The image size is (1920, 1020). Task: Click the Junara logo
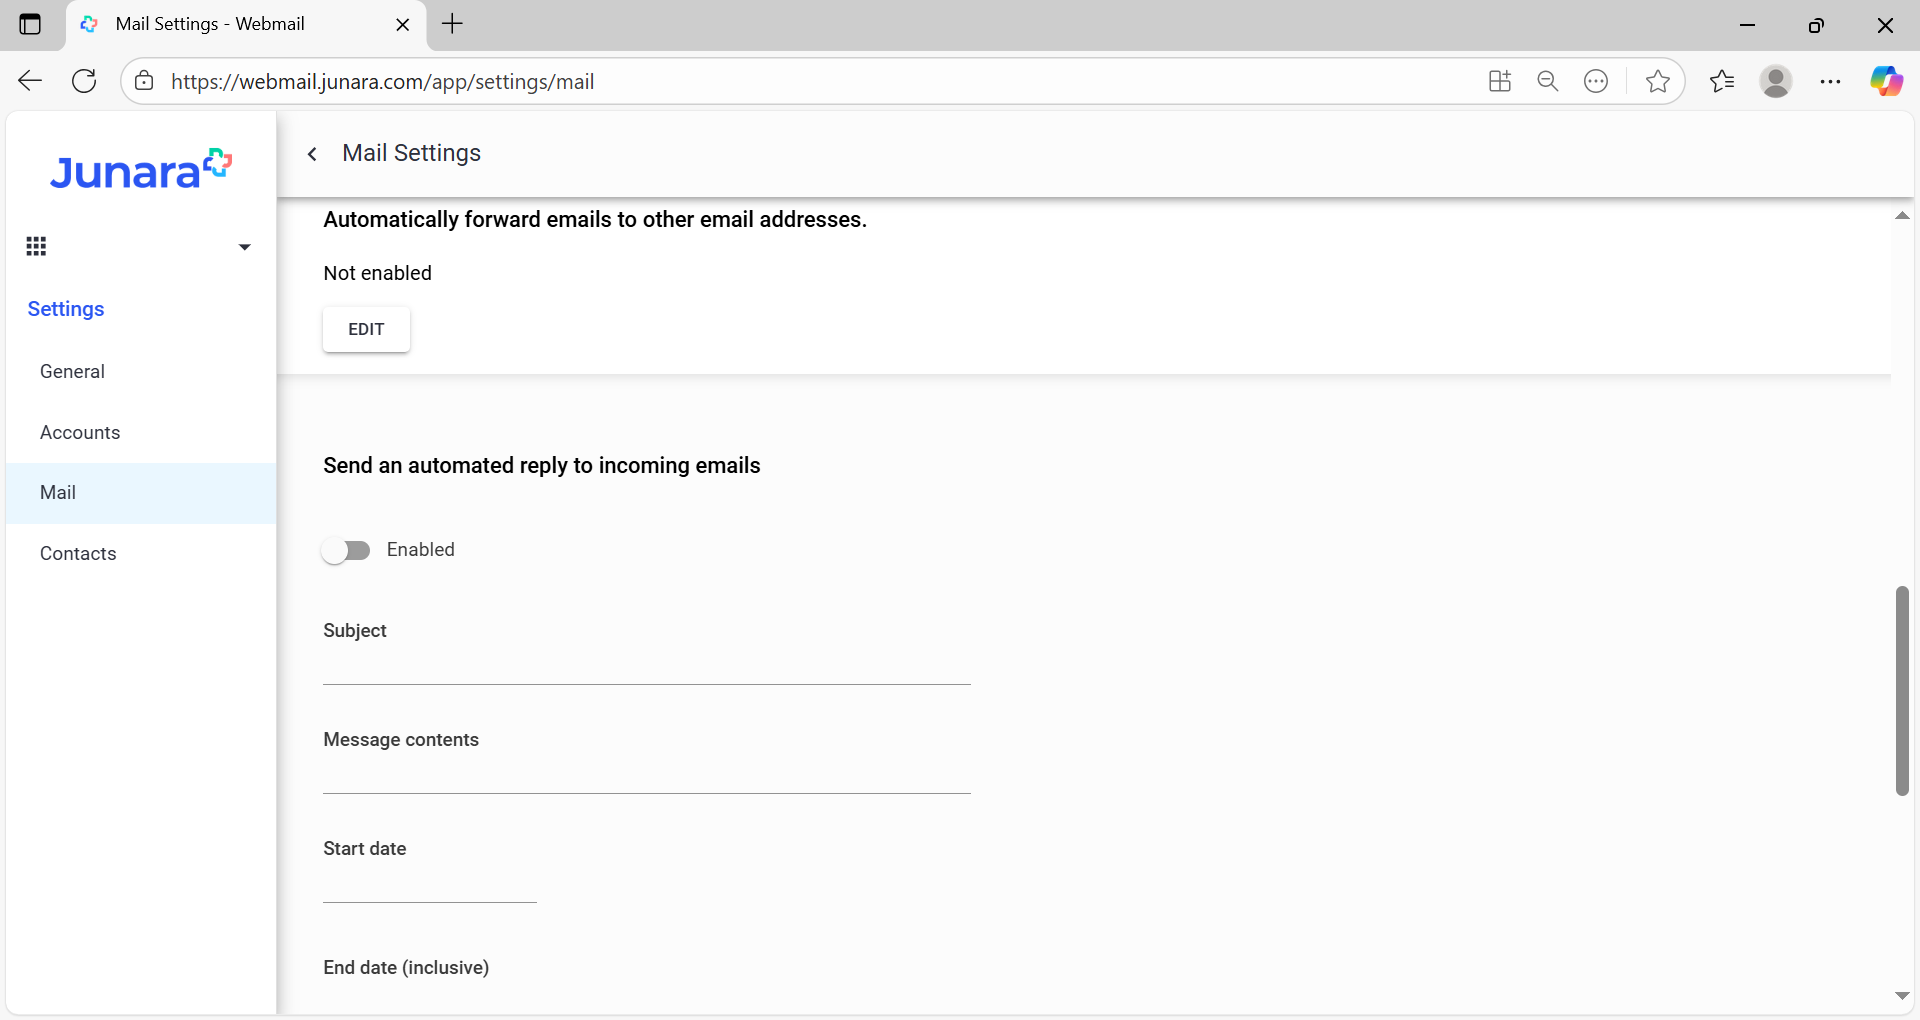(141, 169)
